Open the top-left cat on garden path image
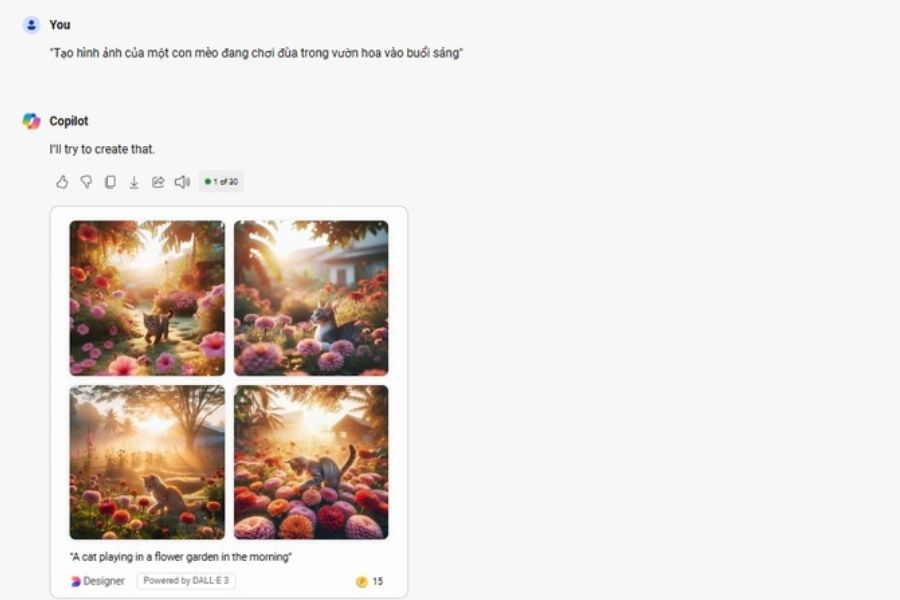The height and width of the screenshot is (600, 900). tap(147, 298)
